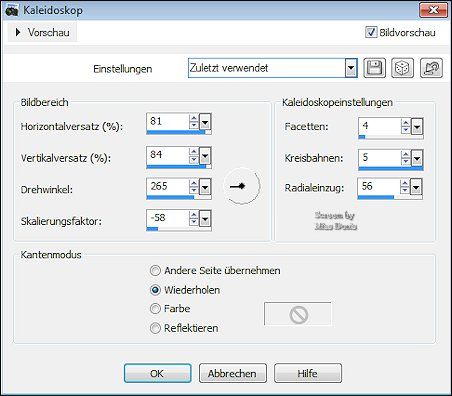Expand the Vorschau disclosure triangle
This screenshot has height=396, width=452.
tap(18, 32)
